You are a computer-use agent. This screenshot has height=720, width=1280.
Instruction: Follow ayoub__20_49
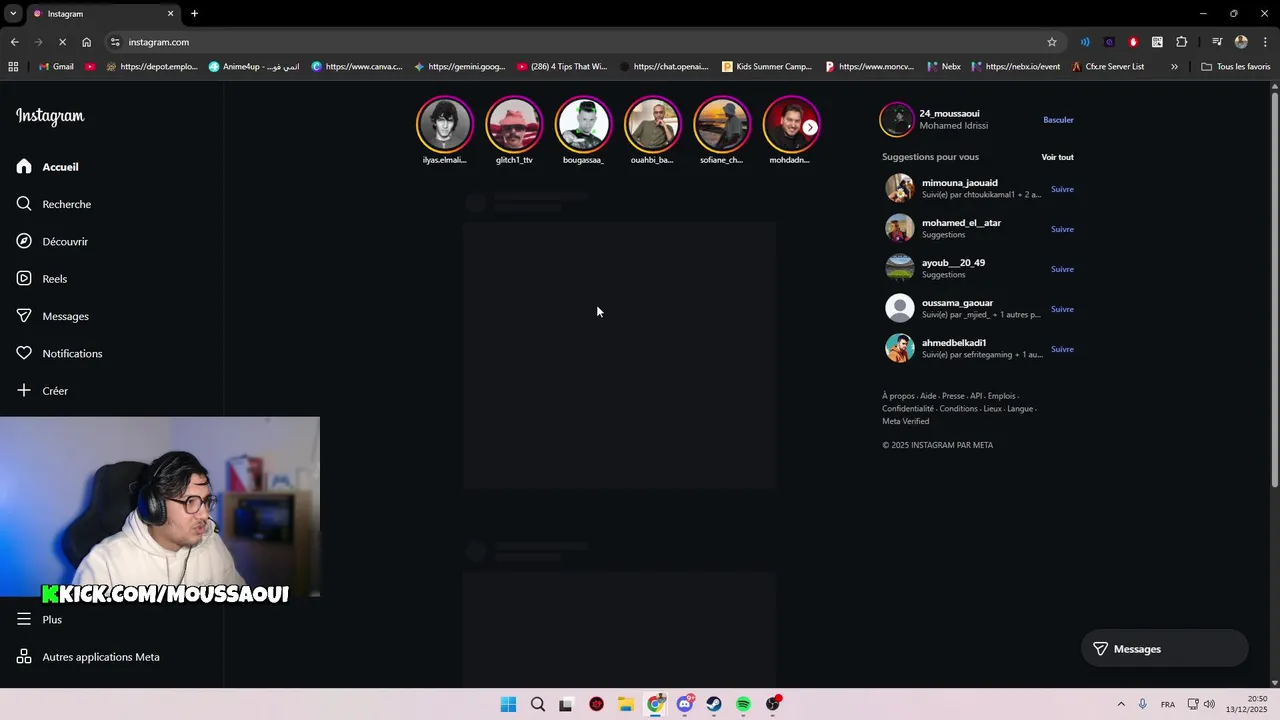tap(1062, 269)
